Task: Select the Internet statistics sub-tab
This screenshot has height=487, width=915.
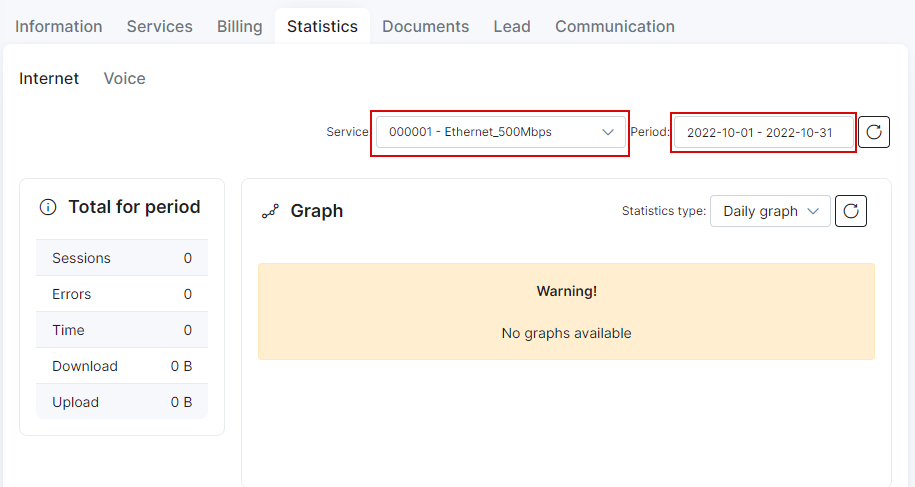Action: [x=49, y=78]
